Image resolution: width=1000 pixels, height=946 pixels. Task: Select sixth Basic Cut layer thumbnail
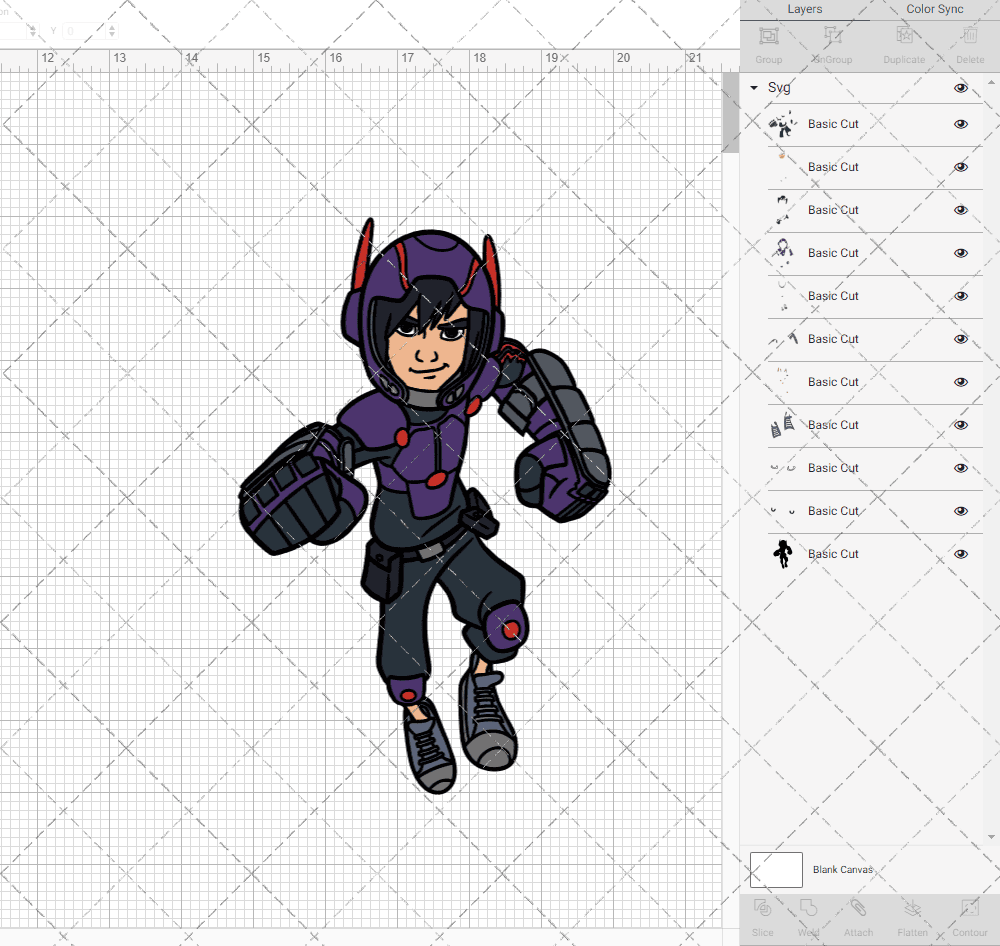(x=783, y=339)
